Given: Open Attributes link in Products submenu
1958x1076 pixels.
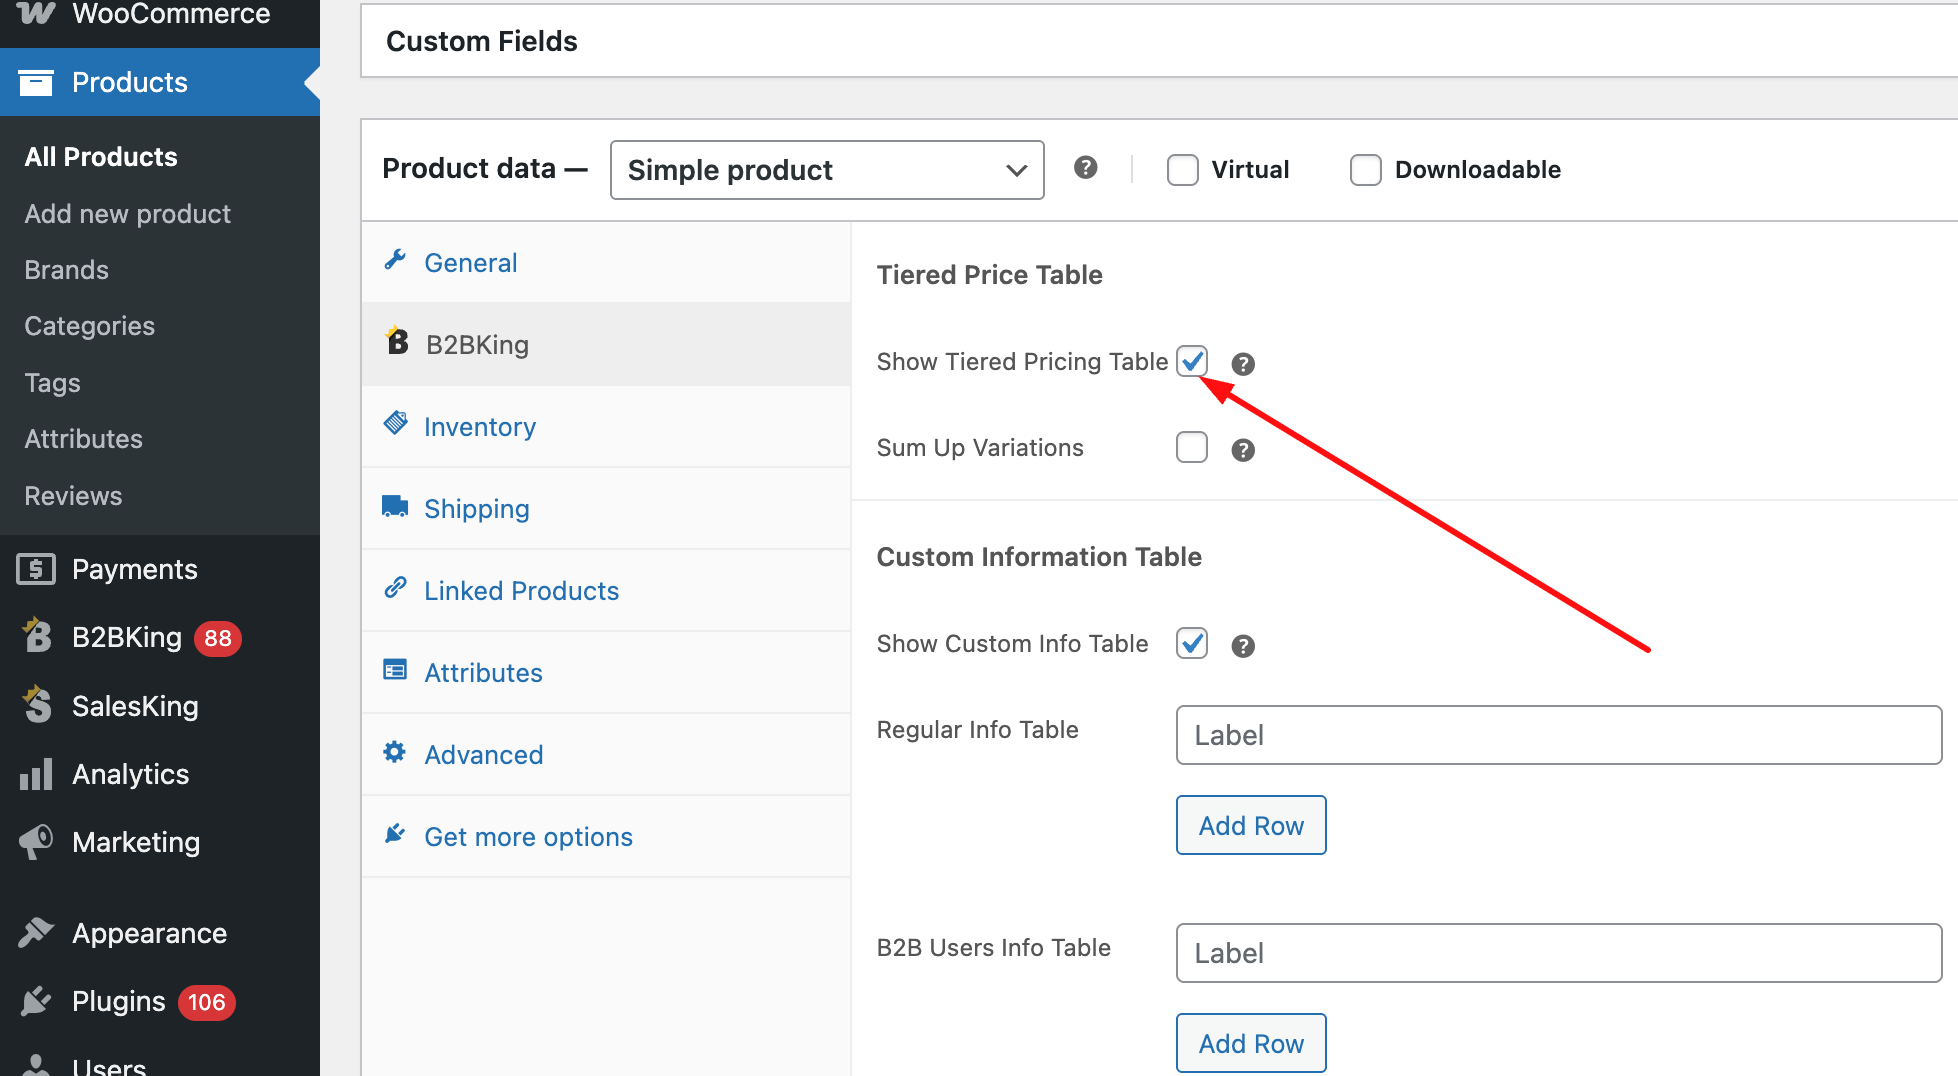Looking at the screenshot, I should coord(84,439).
